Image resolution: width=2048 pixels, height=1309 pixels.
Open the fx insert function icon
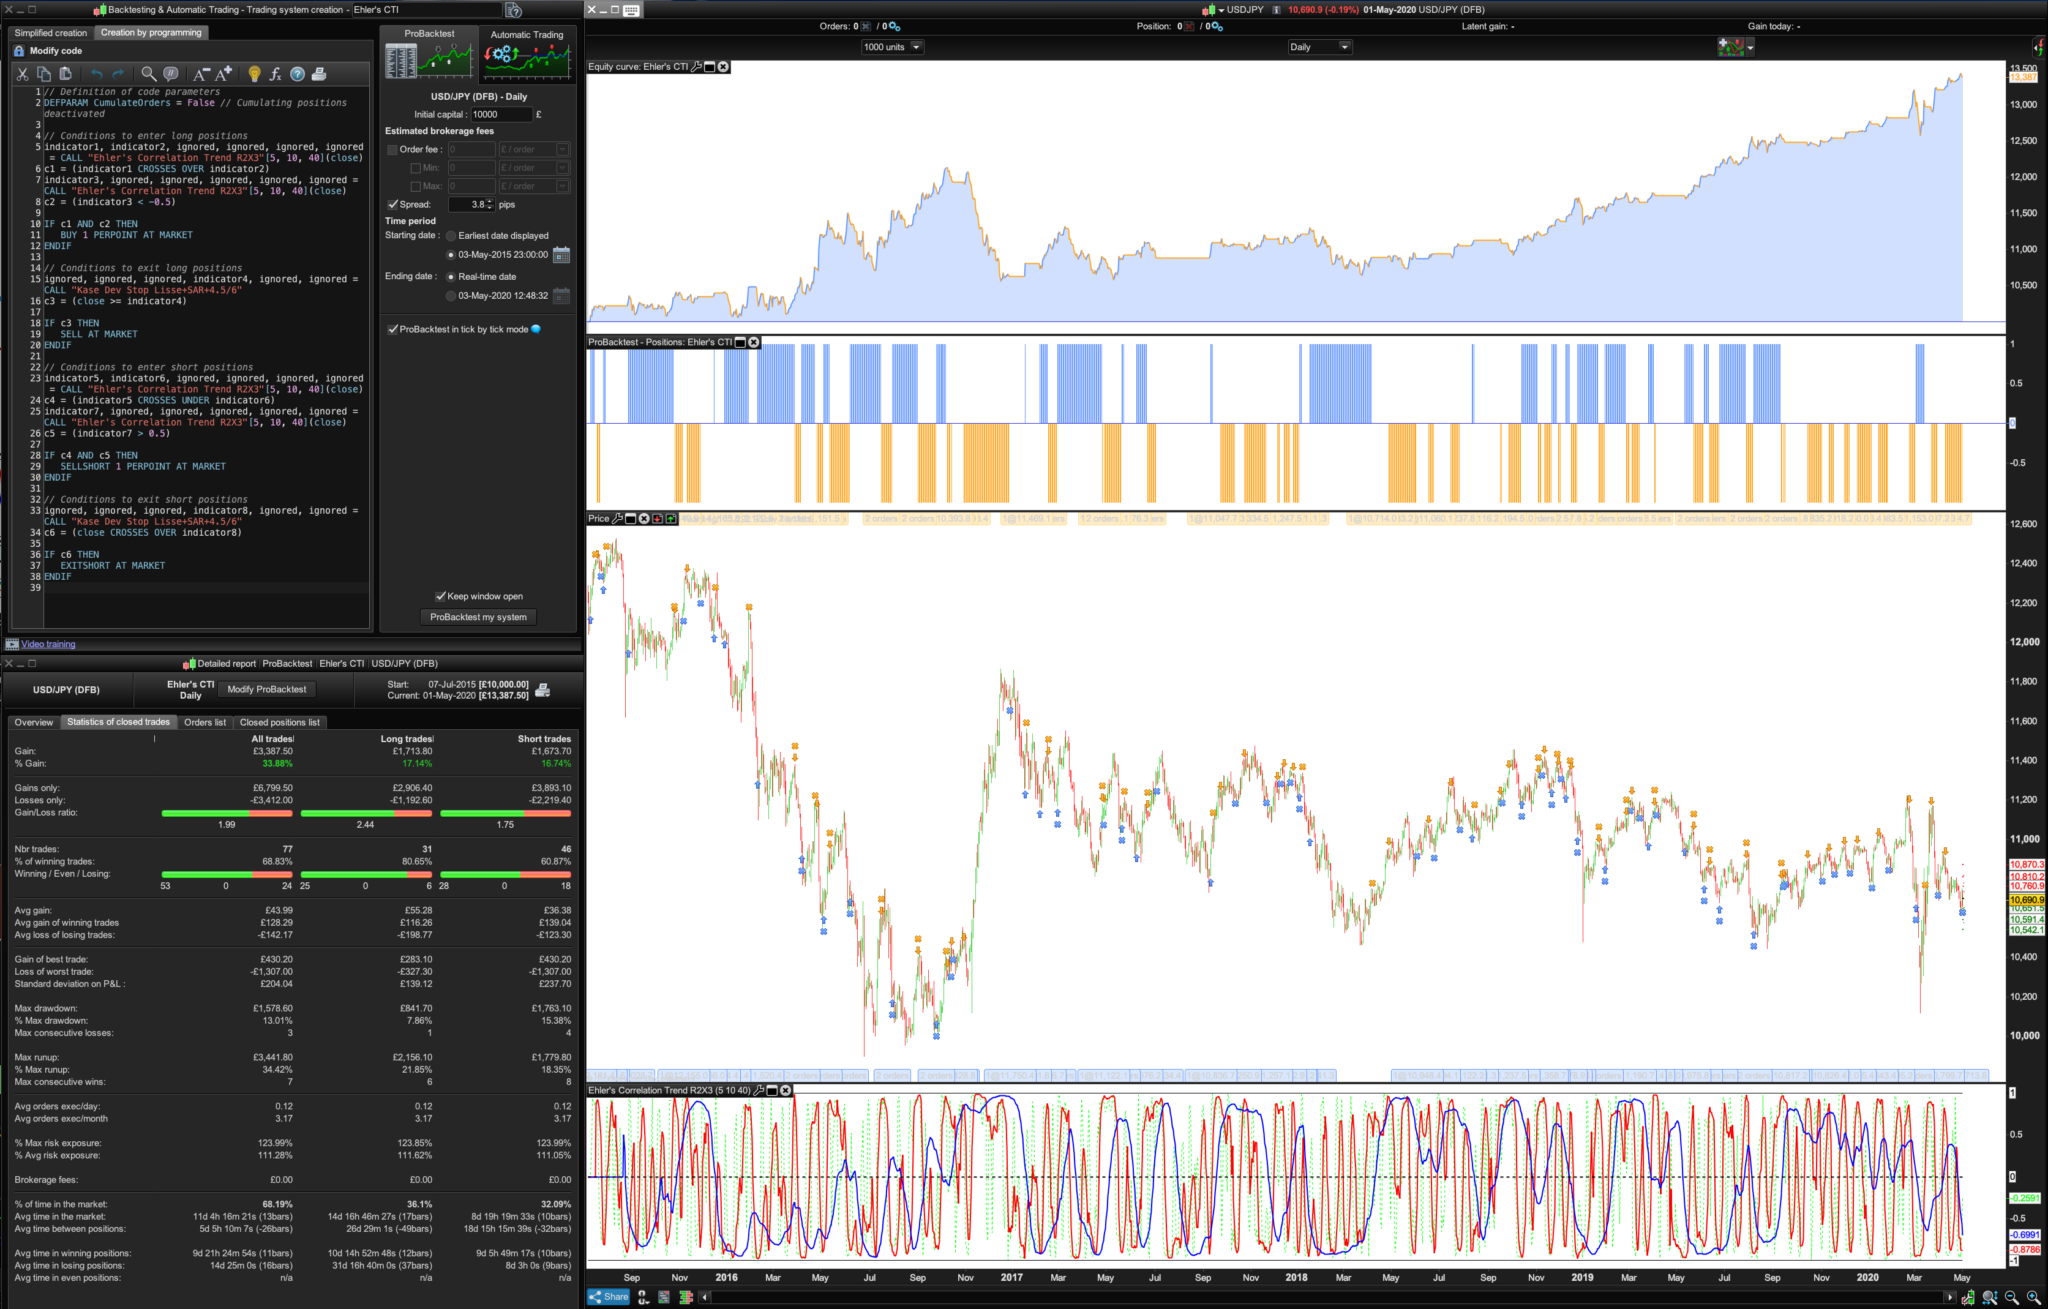pyautogui.click(x=275, y=74)
